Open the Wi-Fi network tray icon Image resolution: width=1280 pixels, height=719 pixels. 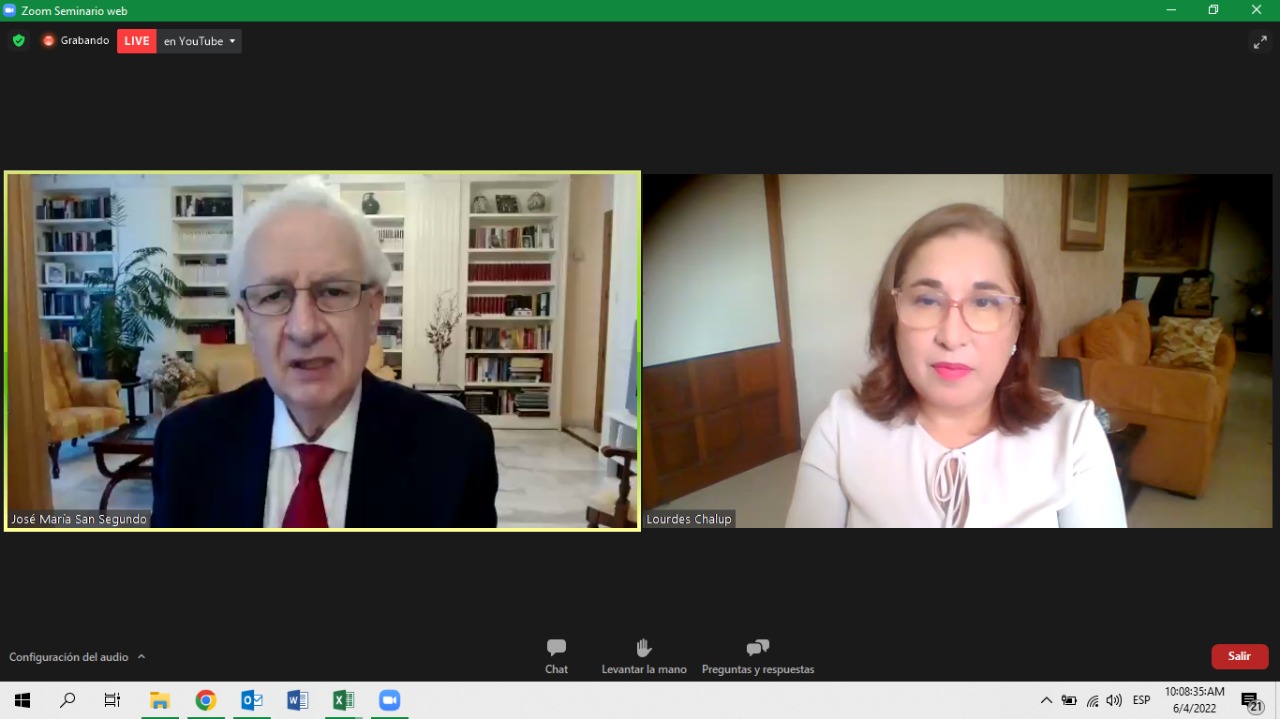pos(1092,700)
